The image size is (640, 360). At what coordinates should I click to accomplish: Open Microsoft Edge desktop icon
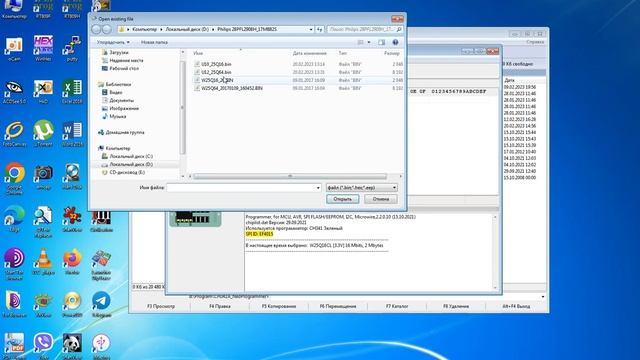pyautogui.click(x=14, y=220)
